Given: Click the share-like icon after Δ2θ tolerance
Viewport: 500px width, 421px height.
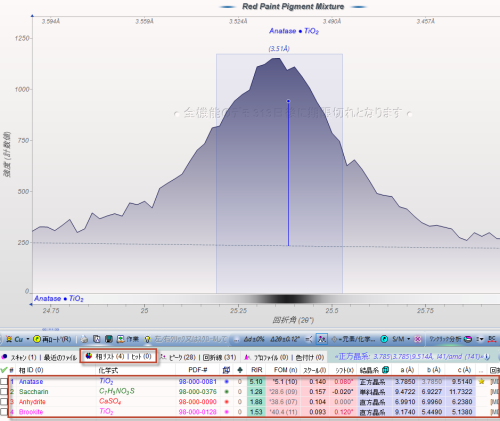Looking at the screenshot, I should point(309,339).
